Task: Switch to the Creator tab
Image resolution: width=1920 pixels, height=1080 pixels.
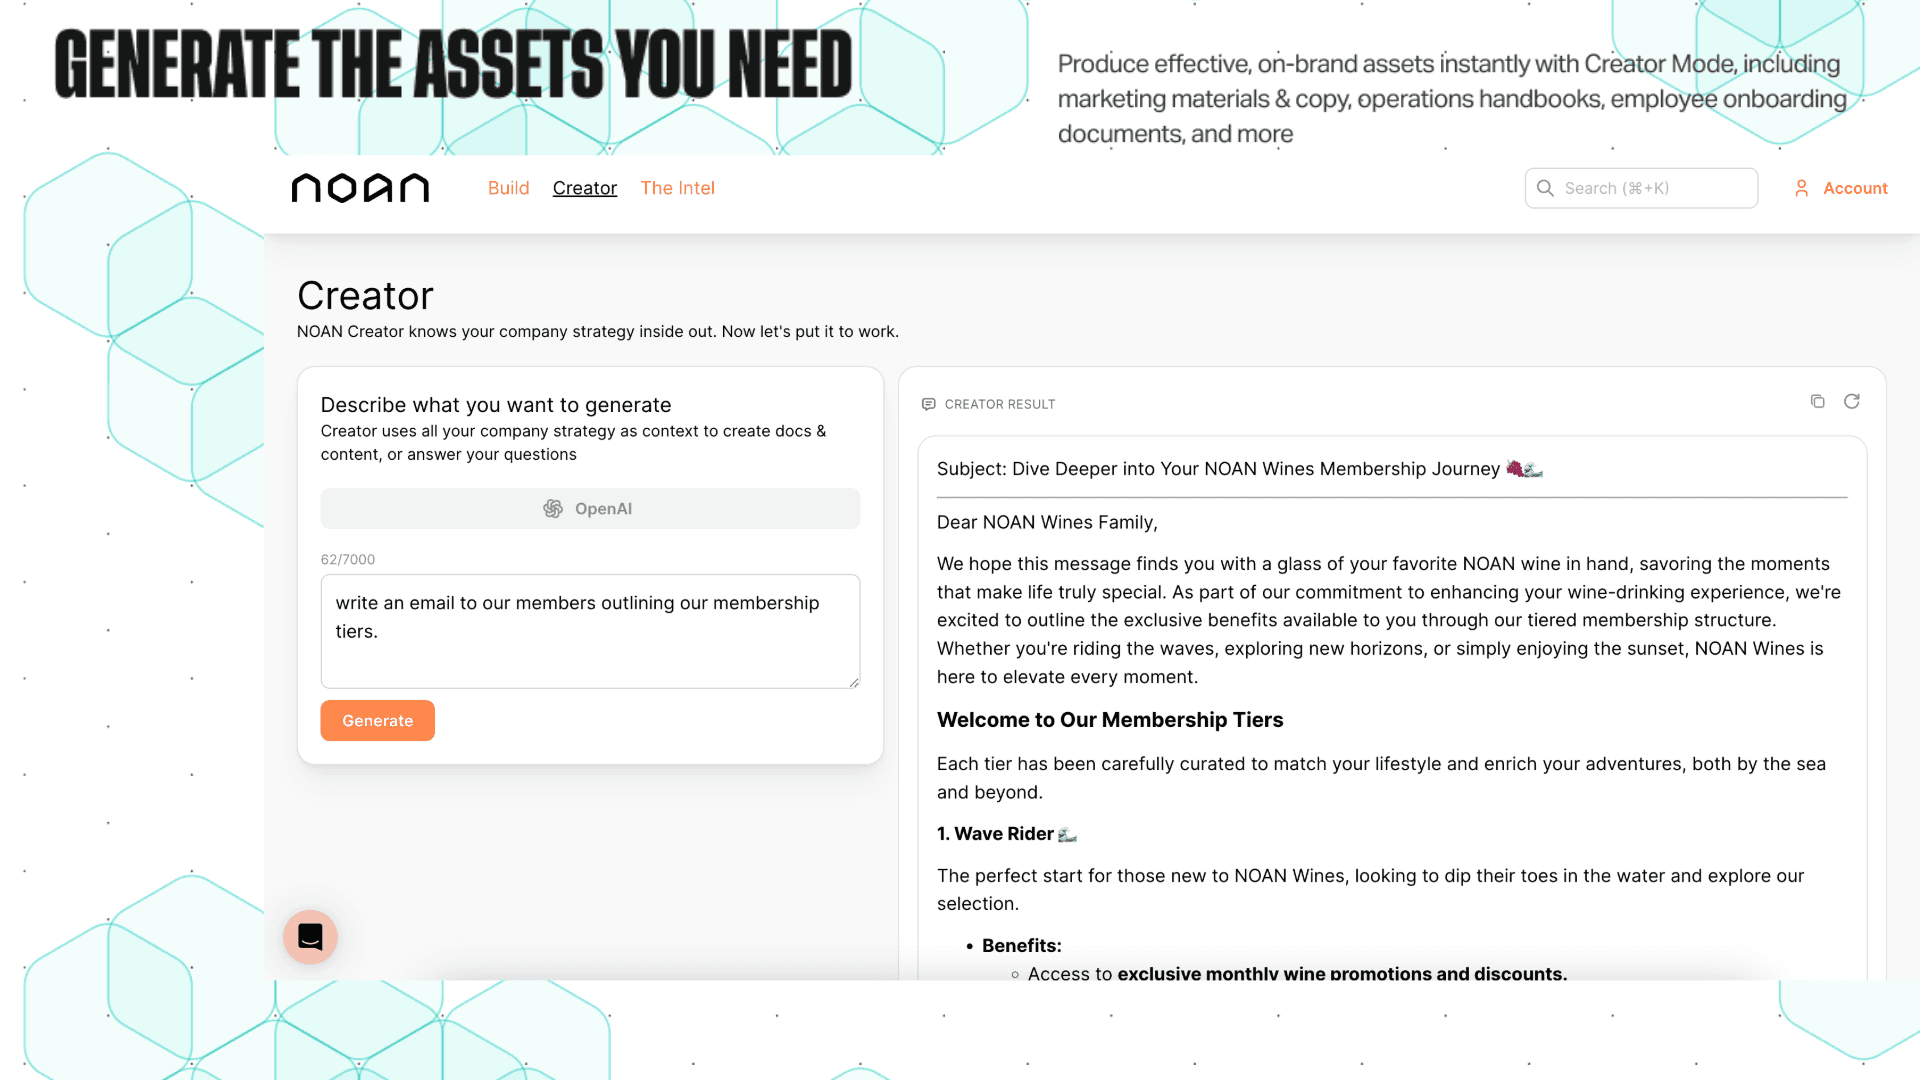Action: pos(584,188)
